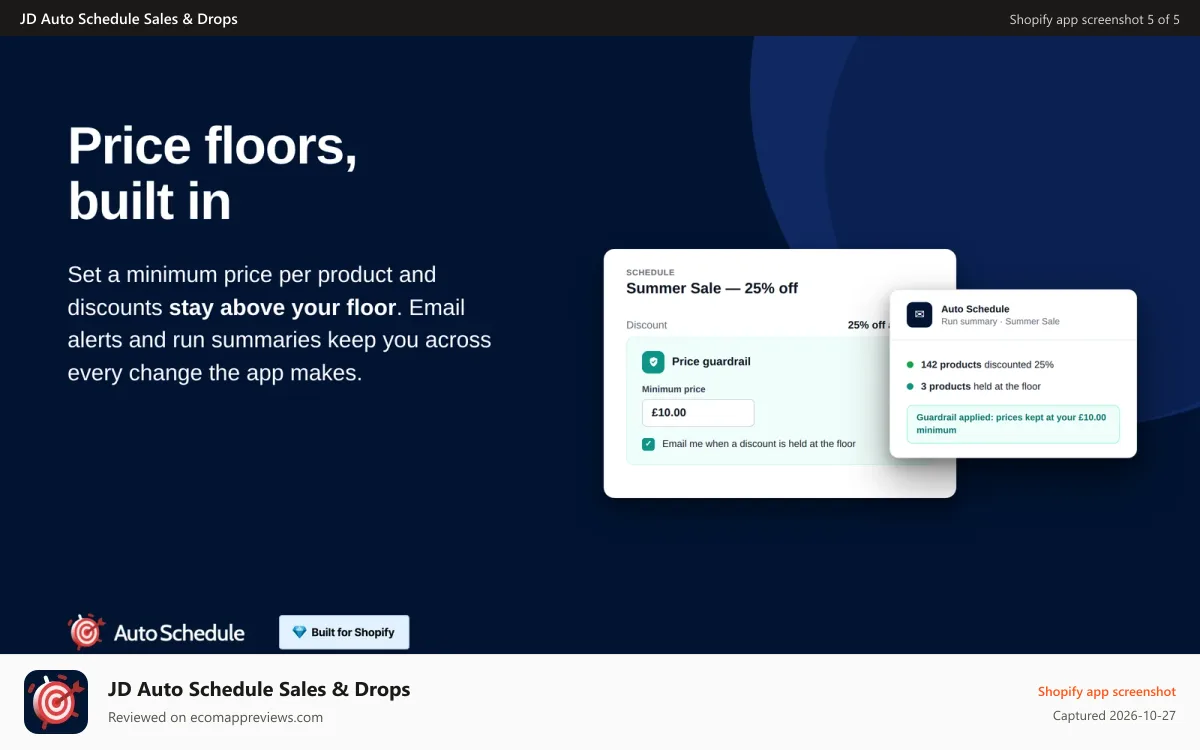Click the Discount label in schedule card
Viewport: 1200px width, 750px height.
click(646, 325)
